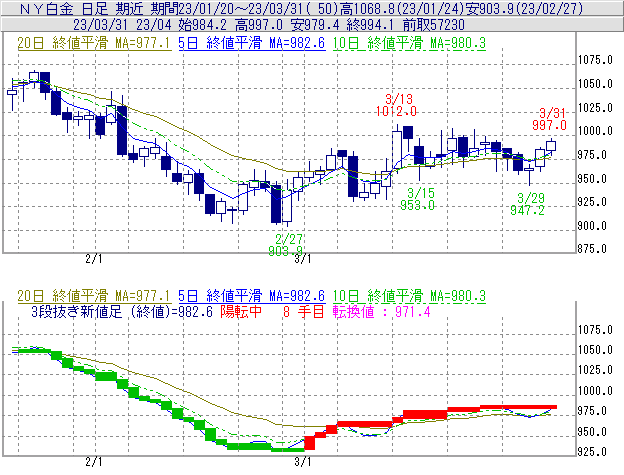Select the 10日 MA=980.3 legend in top chart
The width and height of the screenshot is (624, 475).
(409, 43)
